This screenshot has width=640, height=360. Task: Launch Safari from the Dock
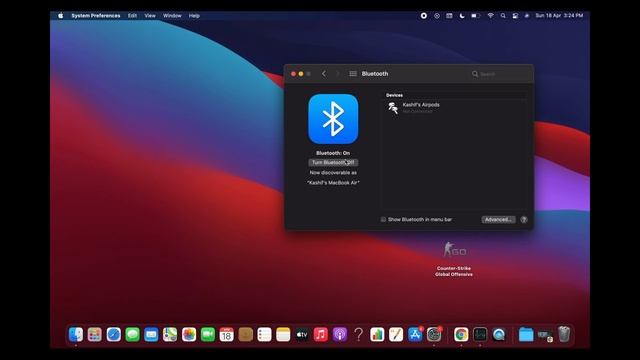113,335
